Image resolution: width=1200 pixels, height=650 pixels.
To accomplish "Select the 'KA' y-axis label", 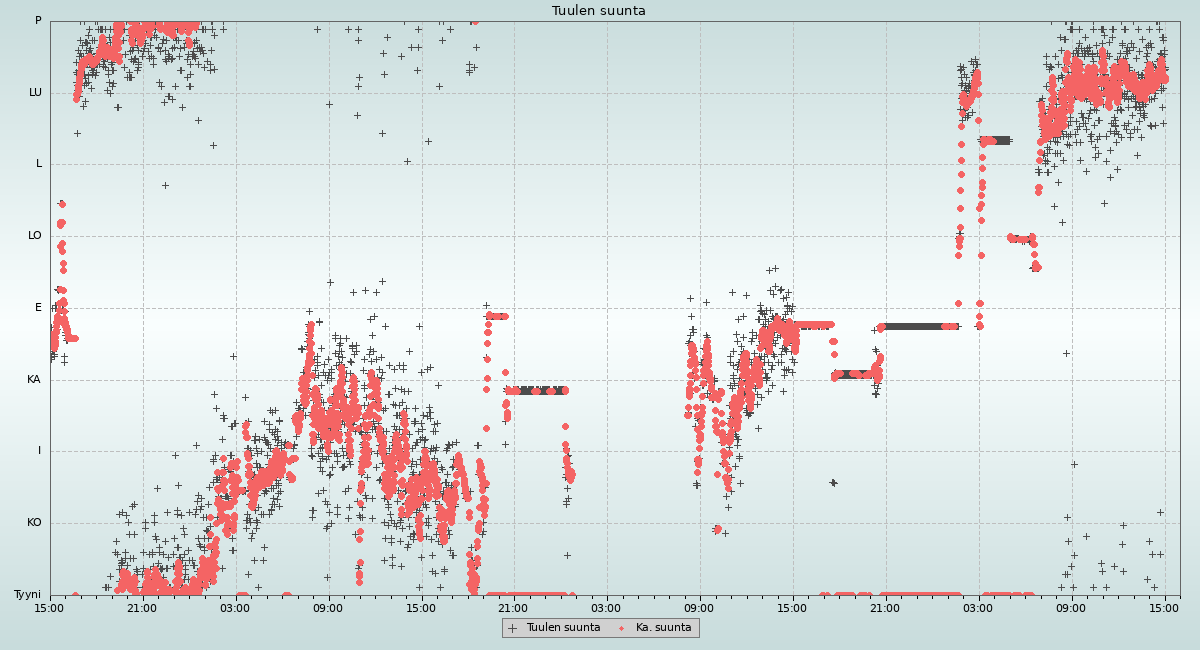I will [34, 380].
